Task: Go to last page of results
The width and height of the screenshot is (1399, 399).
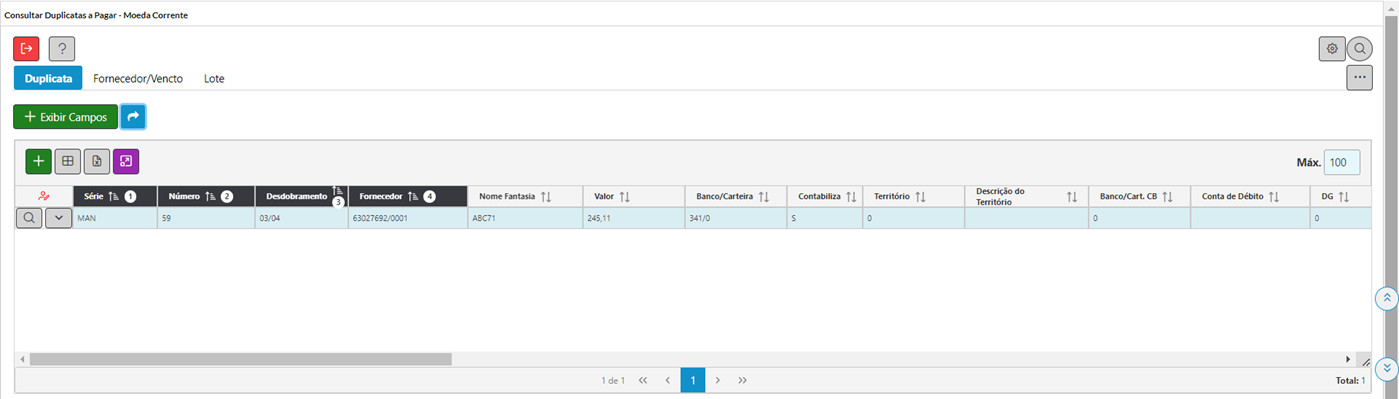Action: 743,380
